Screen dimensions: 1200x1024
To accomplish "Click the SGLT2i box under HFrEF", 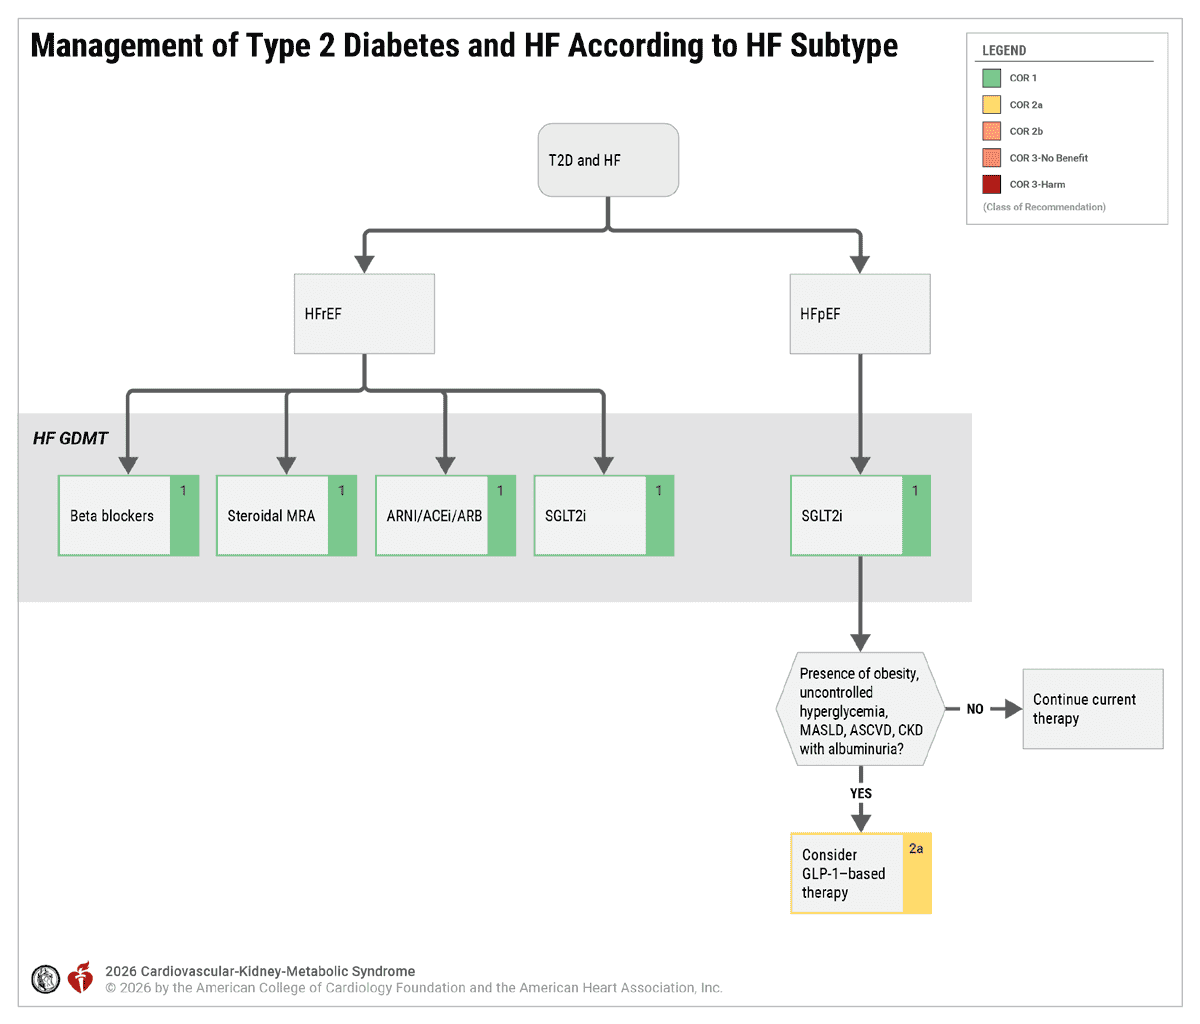I will [604, 516].
